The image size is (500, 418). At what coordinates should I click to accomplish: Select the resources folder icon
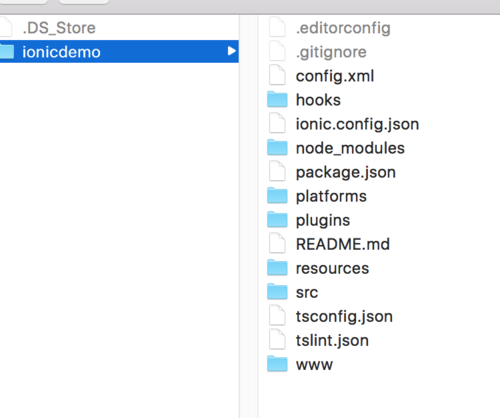point(277,267)
